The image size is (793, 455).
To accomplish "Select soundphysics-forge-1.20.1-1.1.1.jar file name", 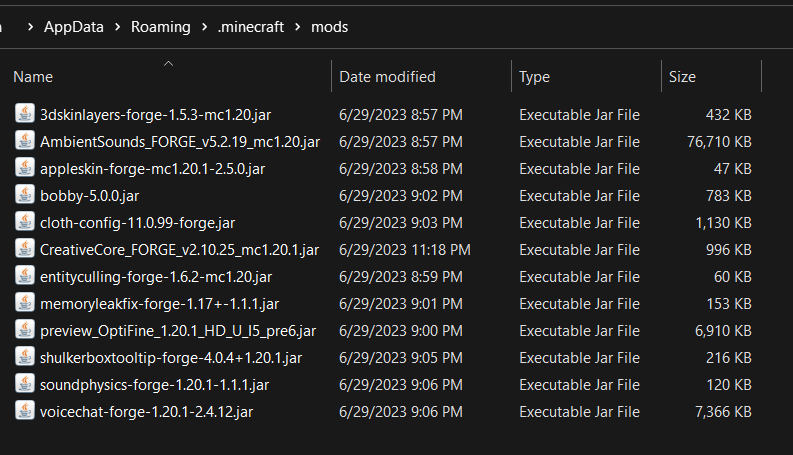I will 154,385.
